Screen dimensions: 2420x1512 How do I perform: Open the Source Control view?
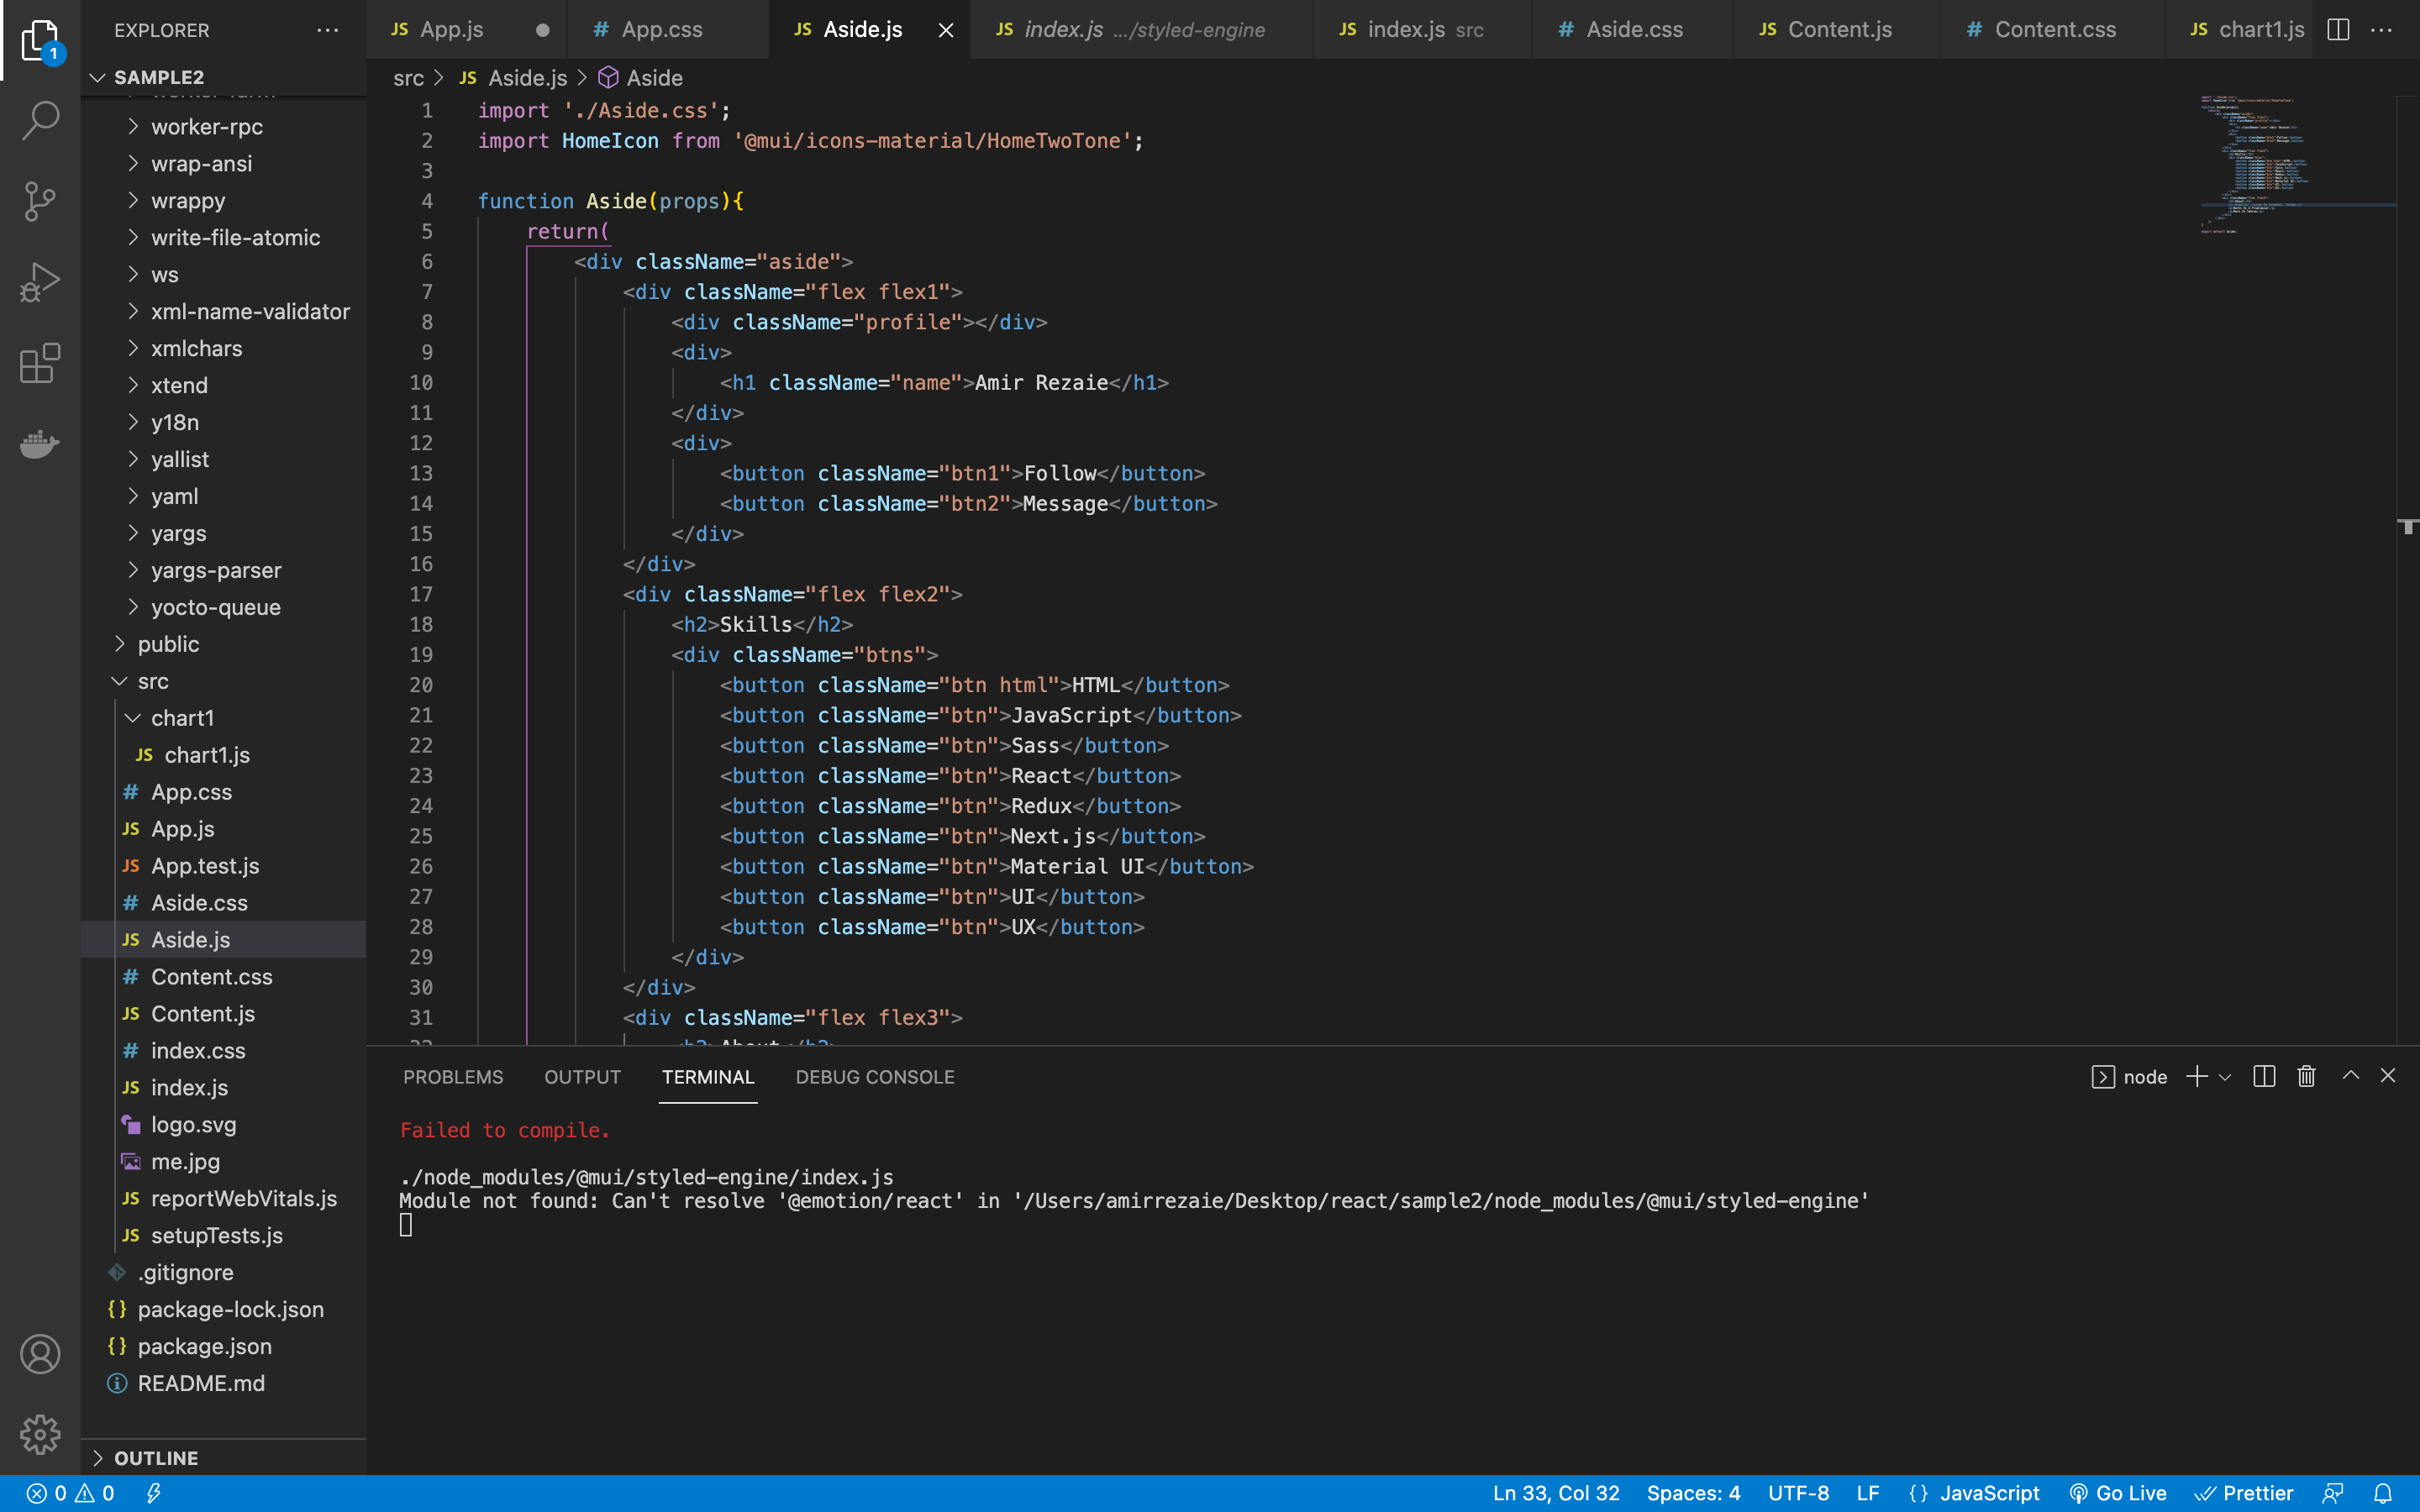click(x=40, y=201)
